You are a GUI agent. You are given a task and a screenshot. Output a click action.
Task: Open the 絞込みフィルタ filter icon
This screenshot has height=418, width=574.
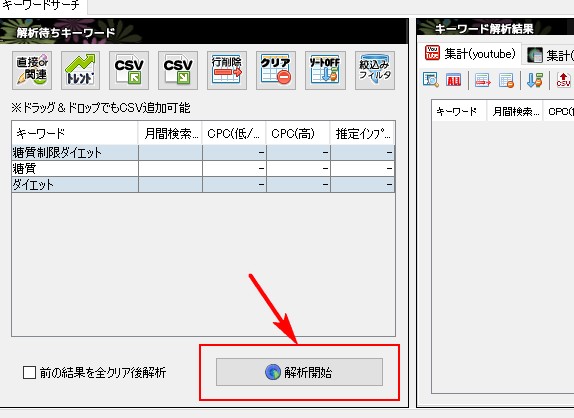tap(375, 70)
